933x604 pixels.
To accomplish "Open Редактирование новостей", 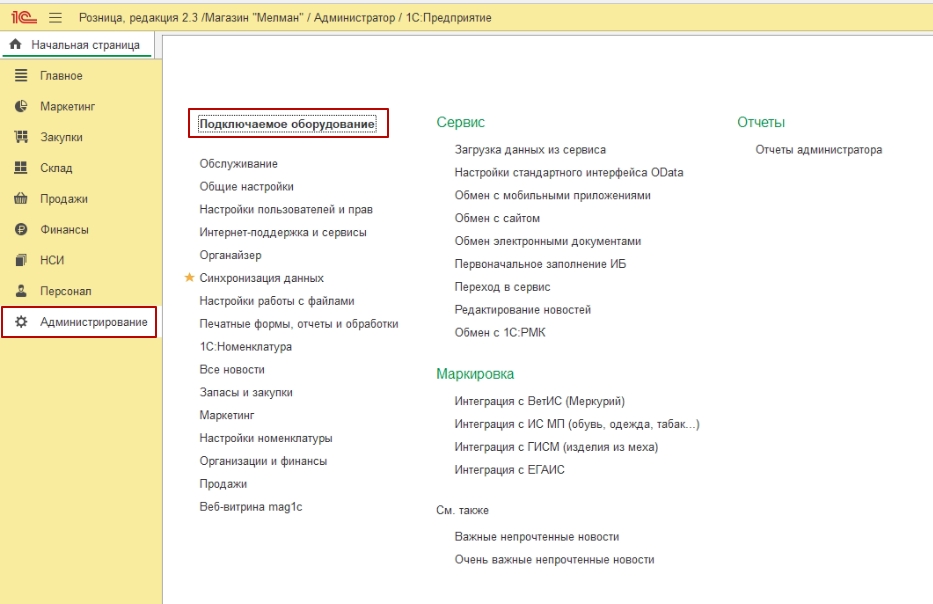I will [x=522, y=310].
